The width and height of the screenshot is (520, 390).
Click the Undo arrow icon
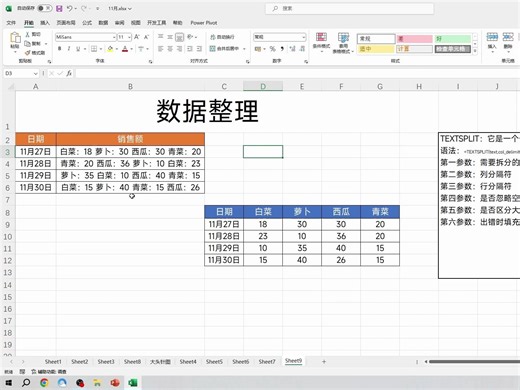point(69,8)
